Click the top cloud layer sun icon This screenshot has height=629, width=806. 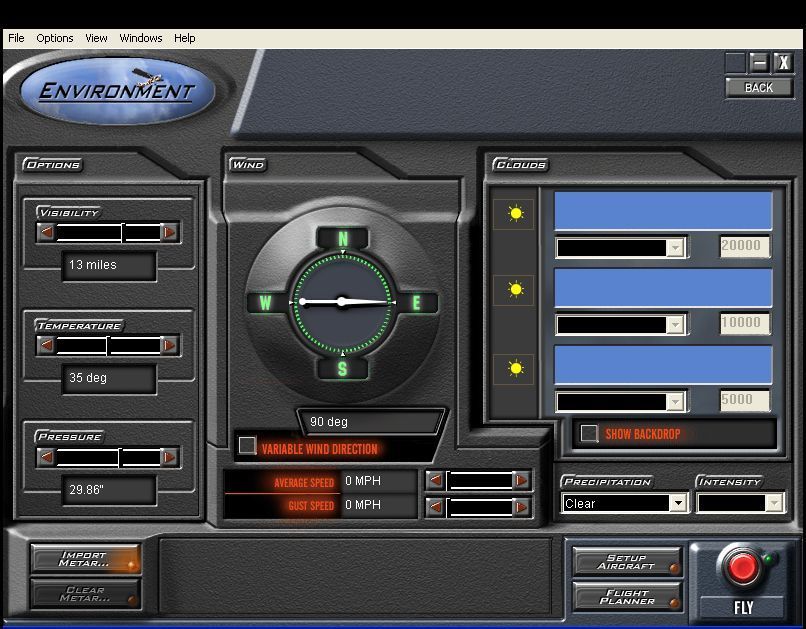pos(515,213)
